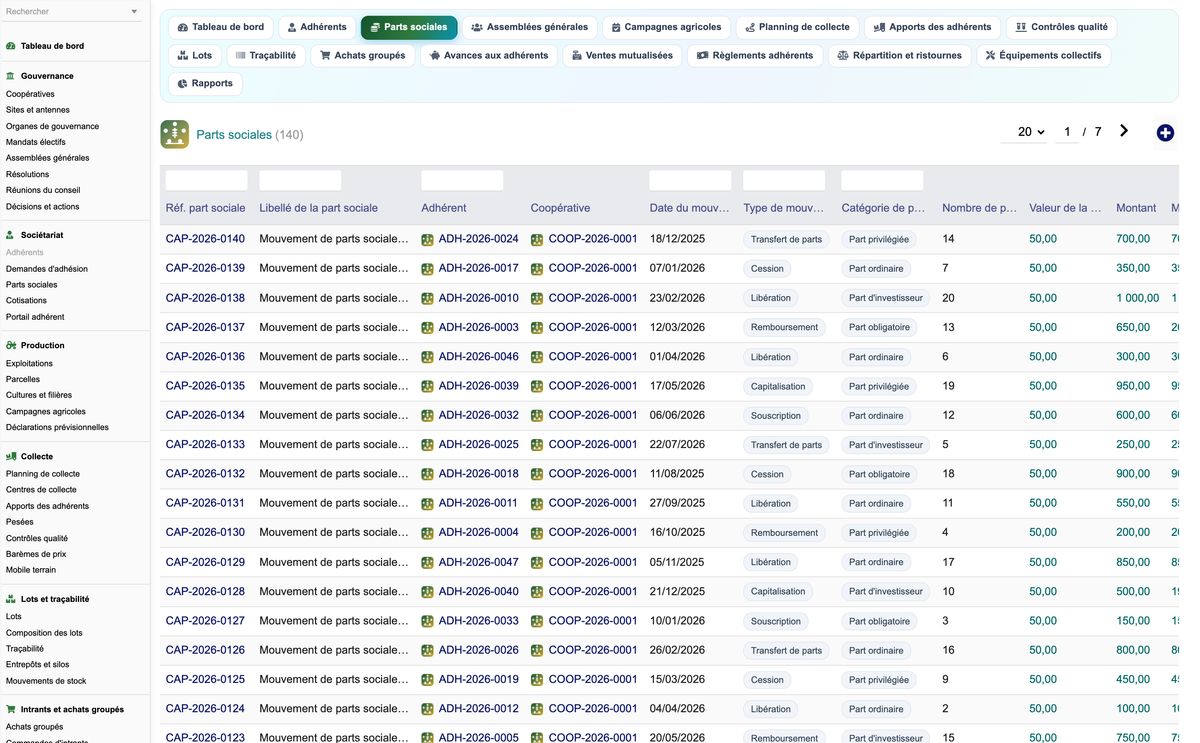Click cooperative icon in CAP-2026-0135 row
This screenshot has width=1200, height=743.
pyautogui.click(x=537, y=387)
